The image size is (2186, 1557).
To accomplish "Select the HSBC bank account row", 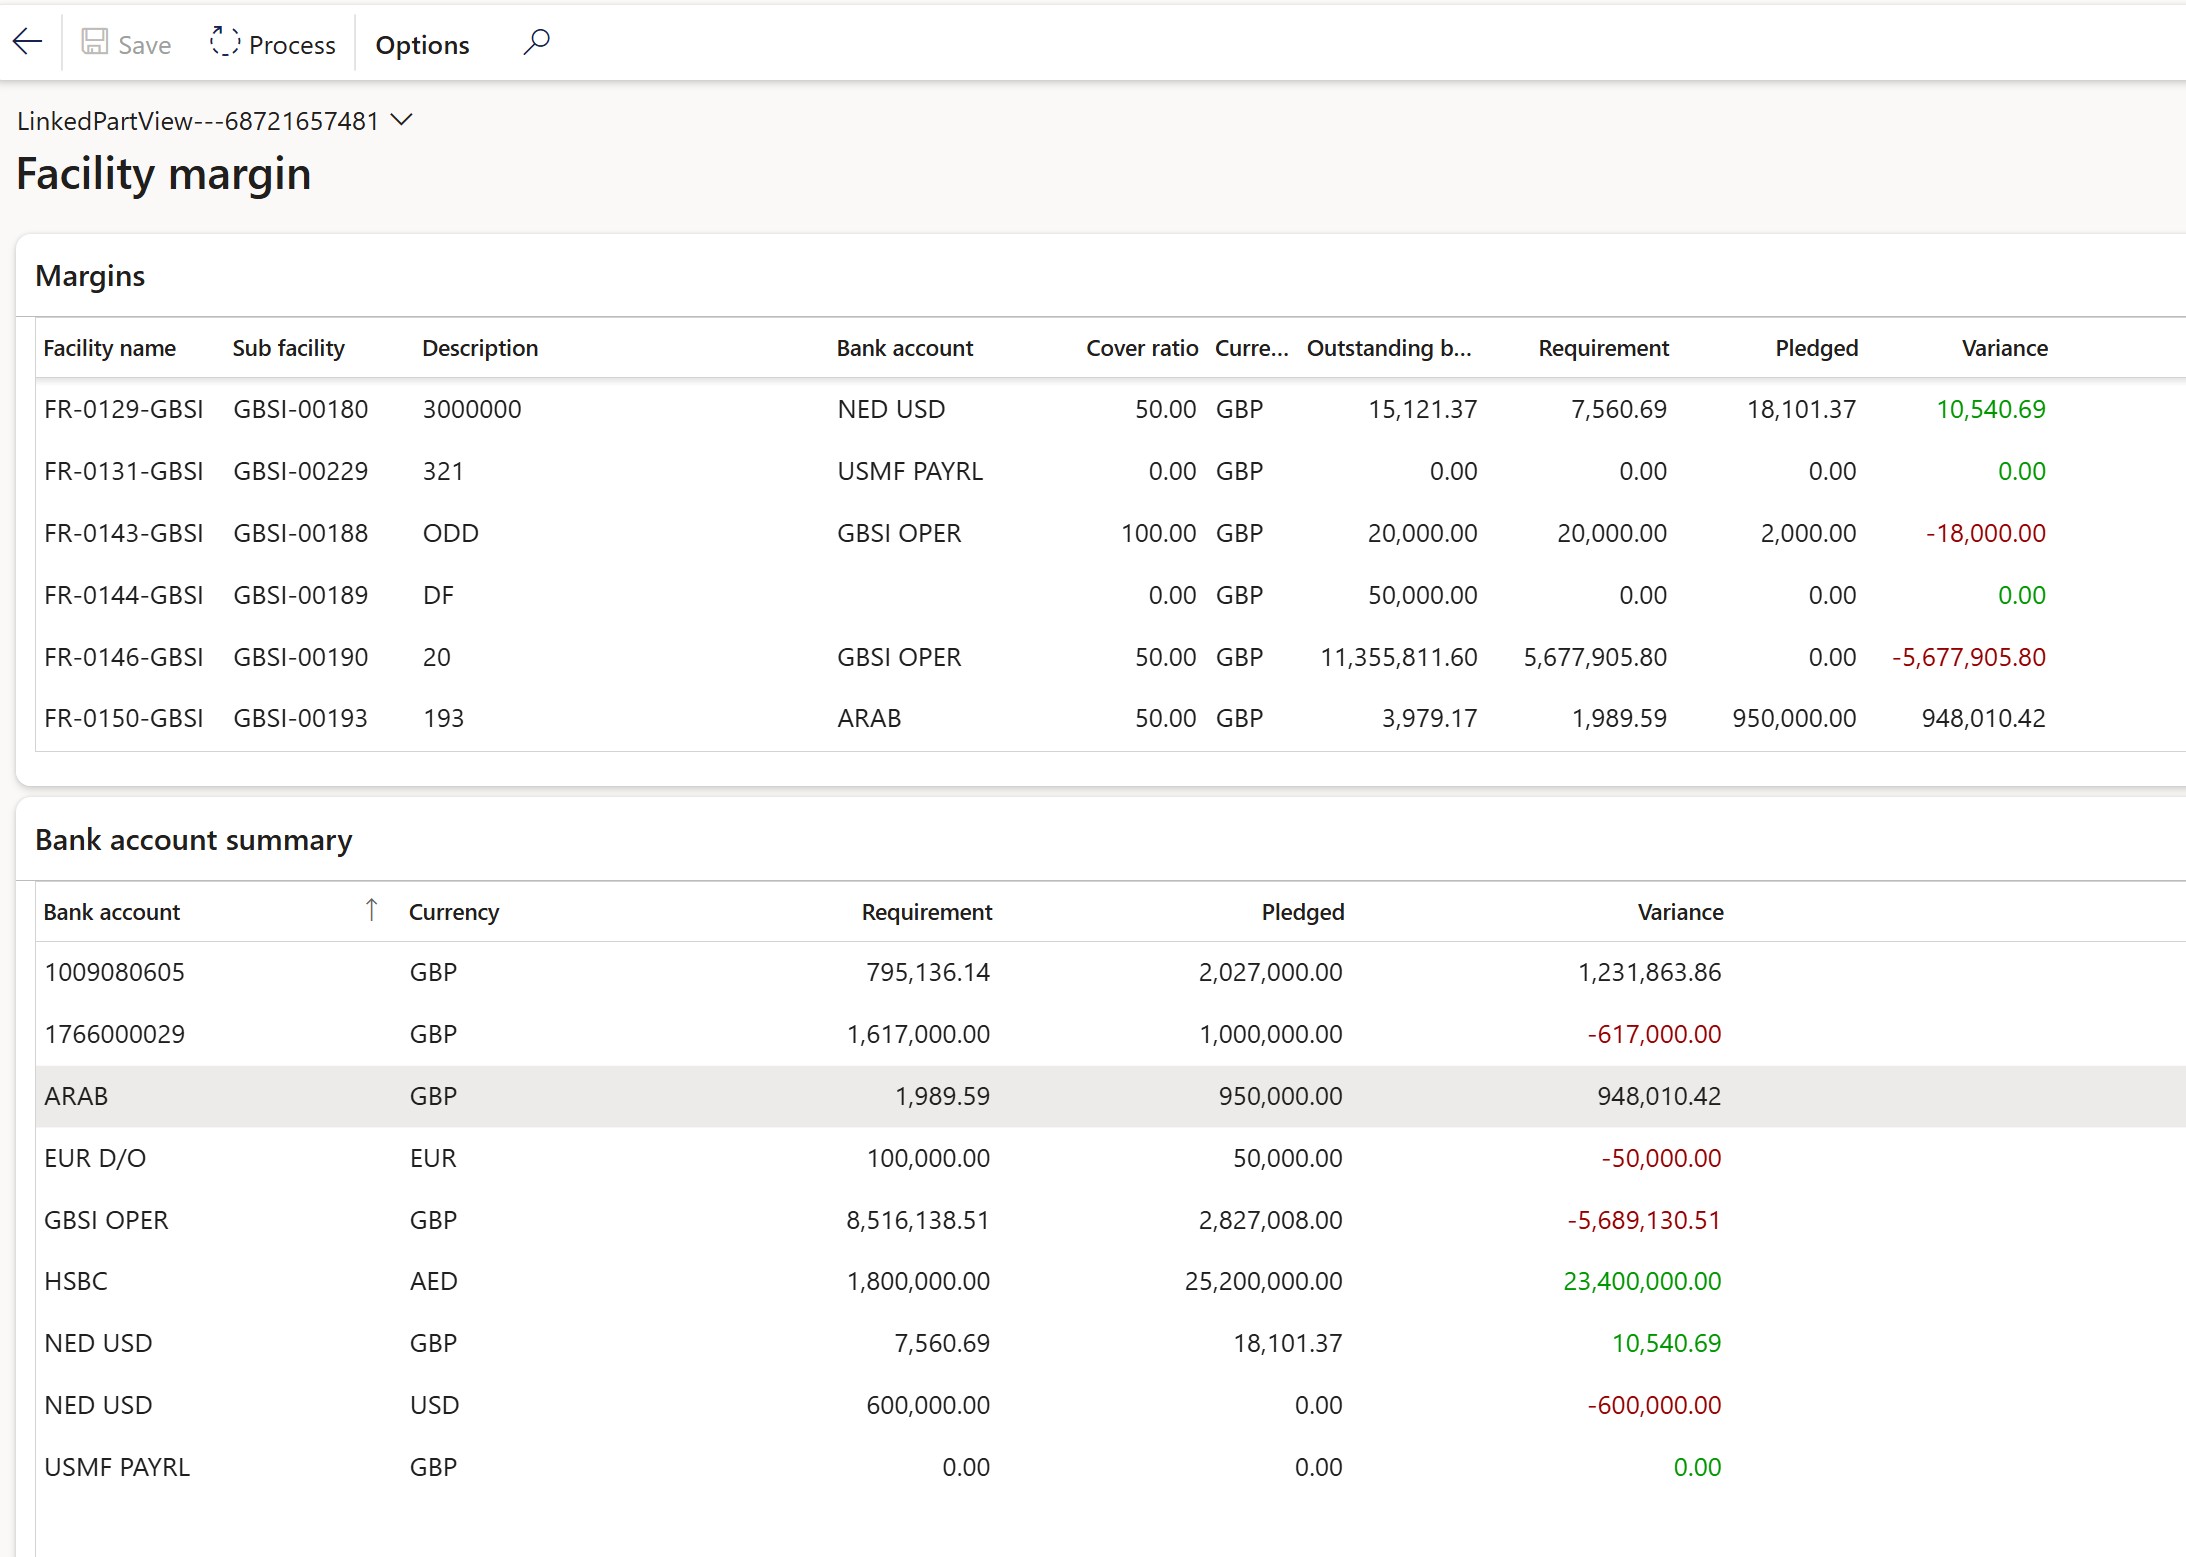I will coord(76,1281).
